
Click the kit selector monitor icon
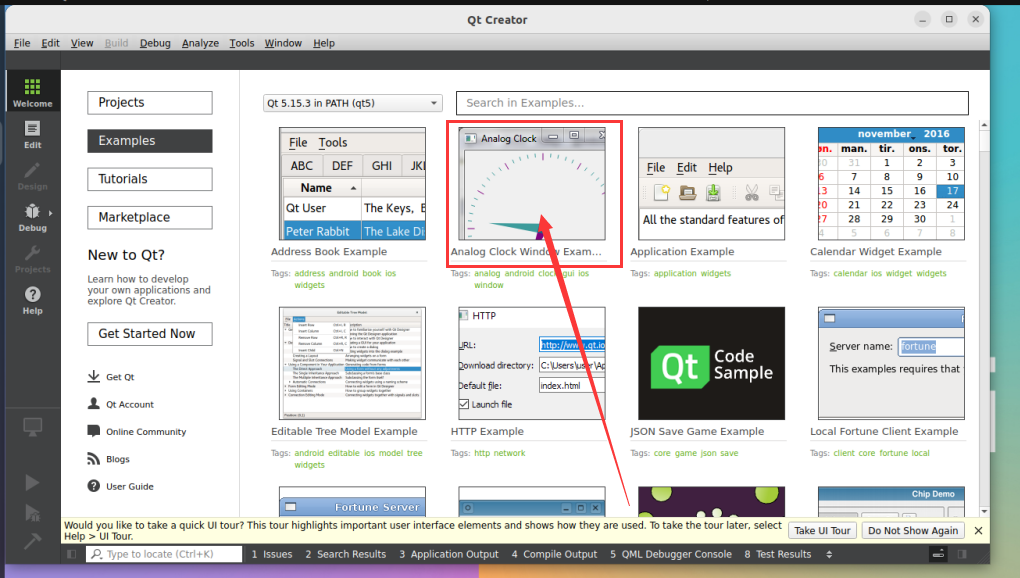[x=33, y=427]
